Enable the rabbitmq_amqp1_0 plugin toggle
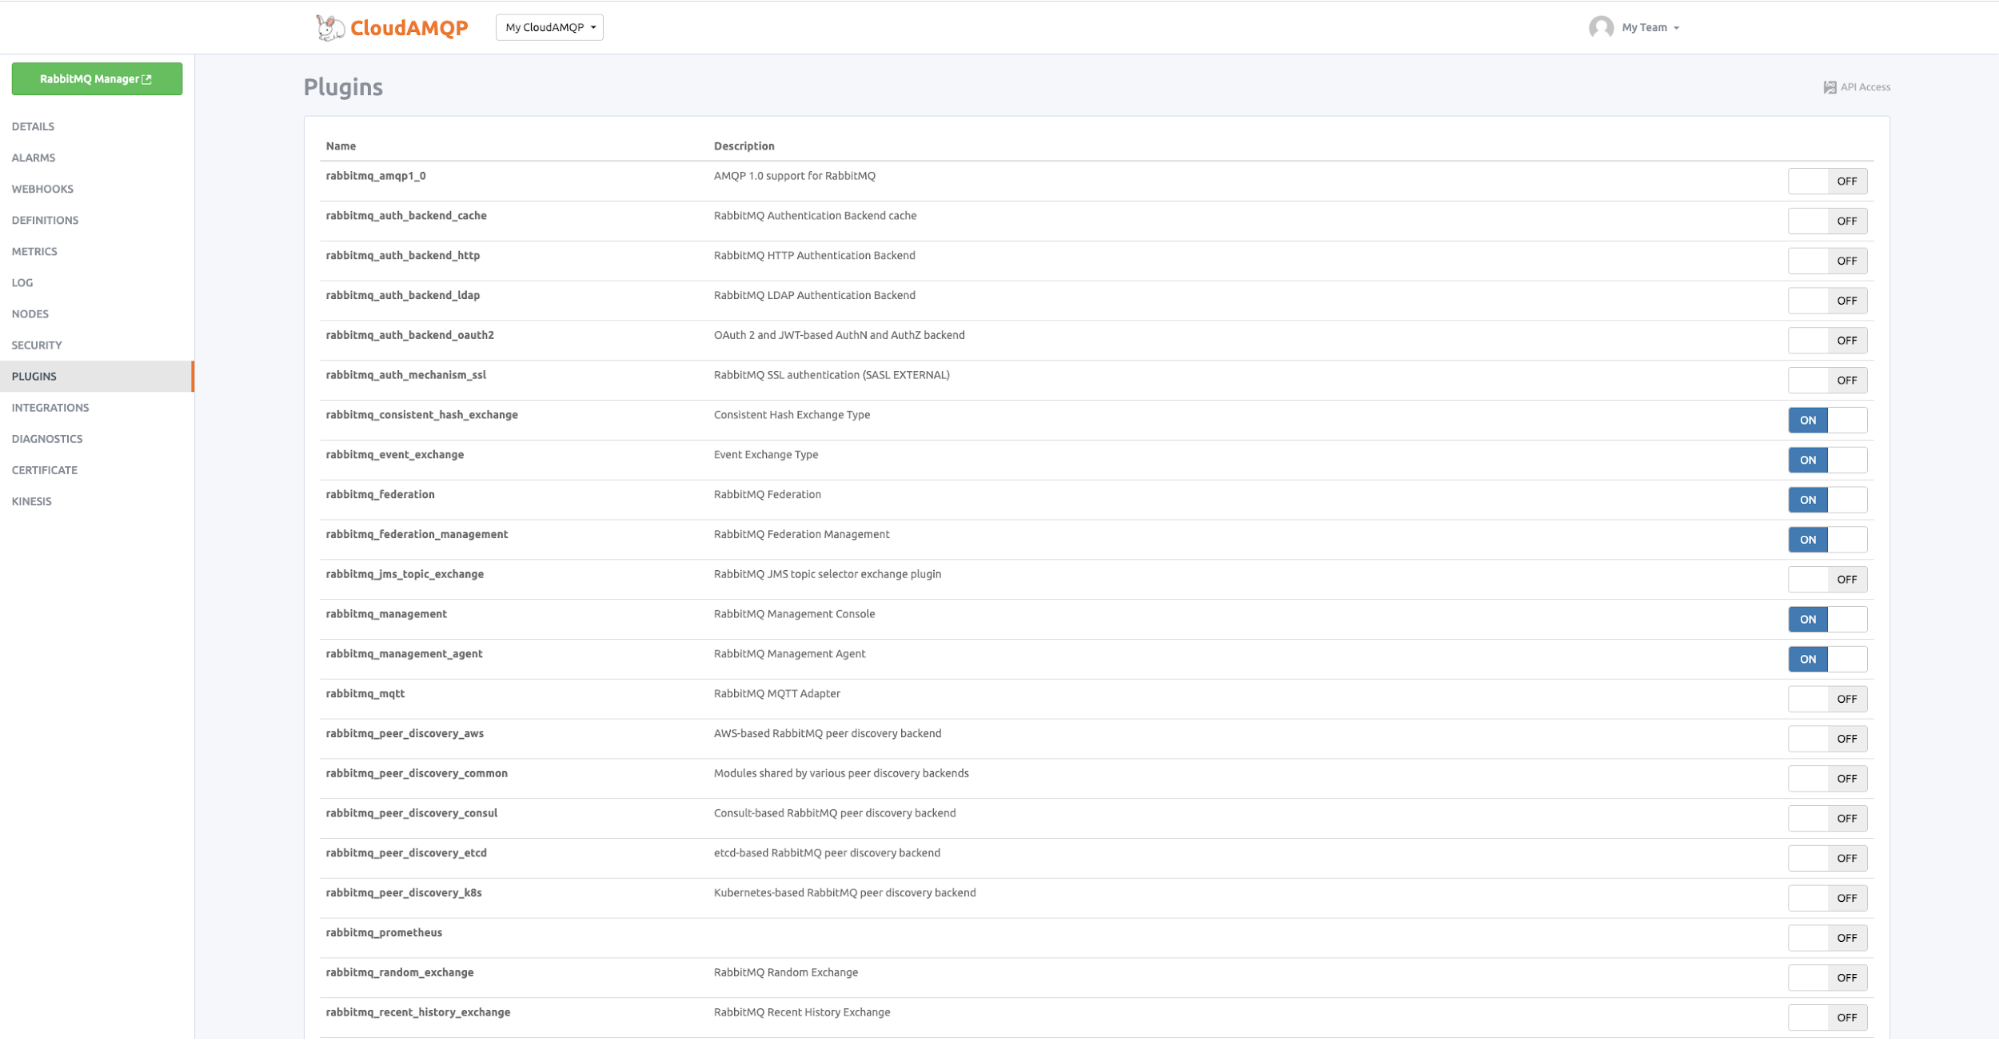Viewport: 1999px width, 1040px height. click(1827, 182)
